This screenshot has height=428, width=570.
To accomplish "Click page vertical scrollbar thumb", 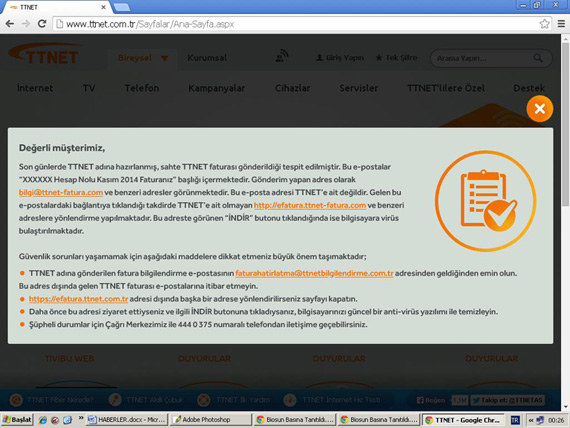I will point(565,124).
